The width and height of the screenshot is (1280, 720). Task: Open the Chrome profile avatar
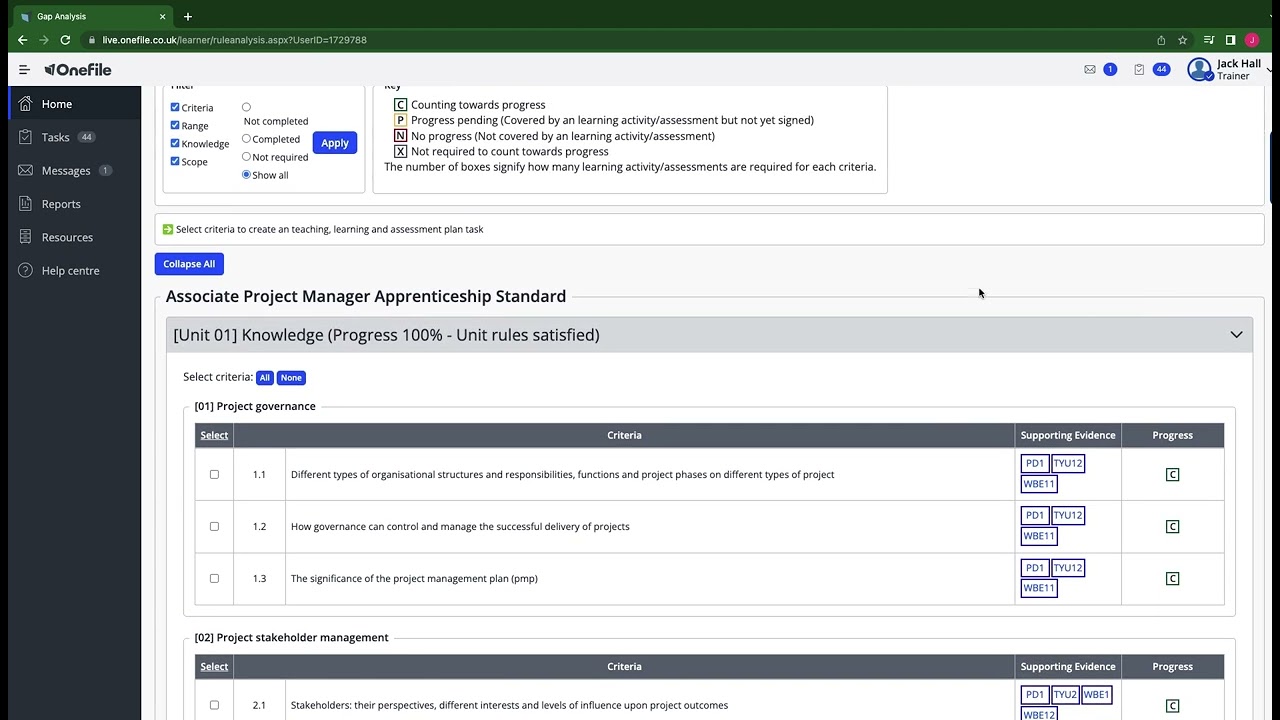(1251, 40)
